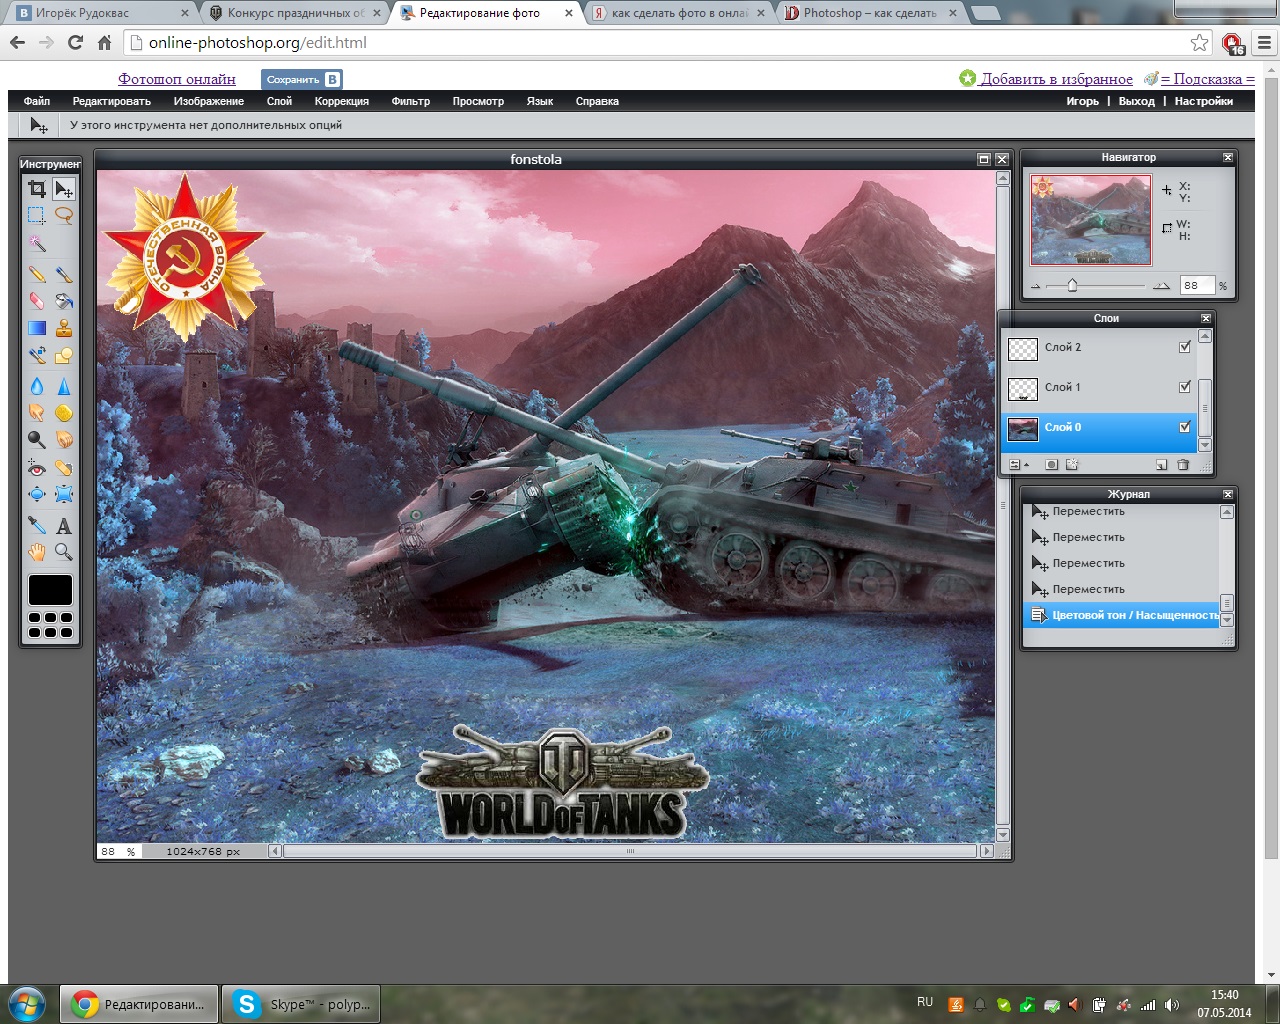Select the Clone Stamp tool

64,327
